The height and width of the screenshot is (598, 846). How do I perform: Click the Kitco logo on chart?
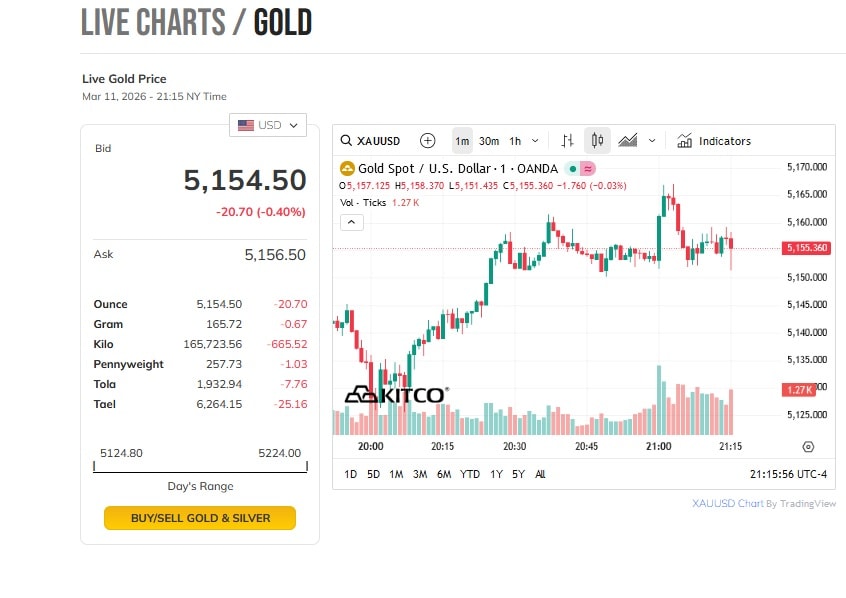click(395, 395)
